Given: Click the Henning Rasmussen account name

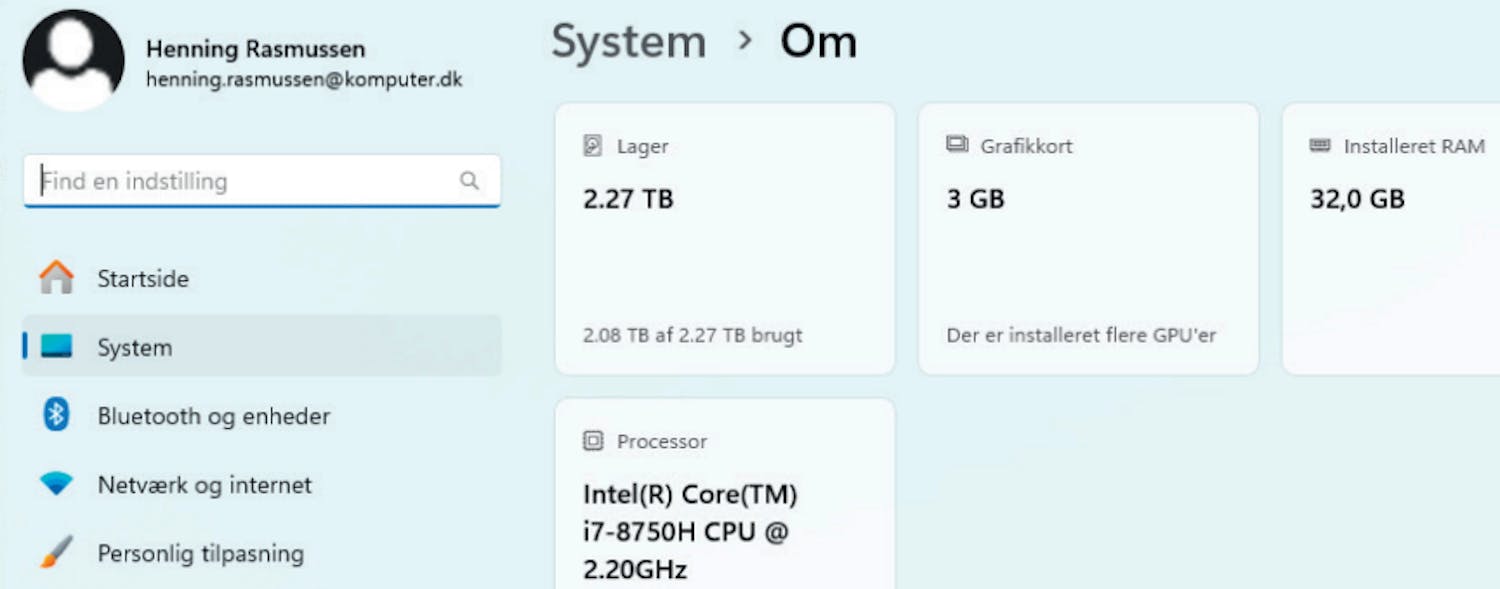Looking at the screenshot, I should click(x=255, y=49).
